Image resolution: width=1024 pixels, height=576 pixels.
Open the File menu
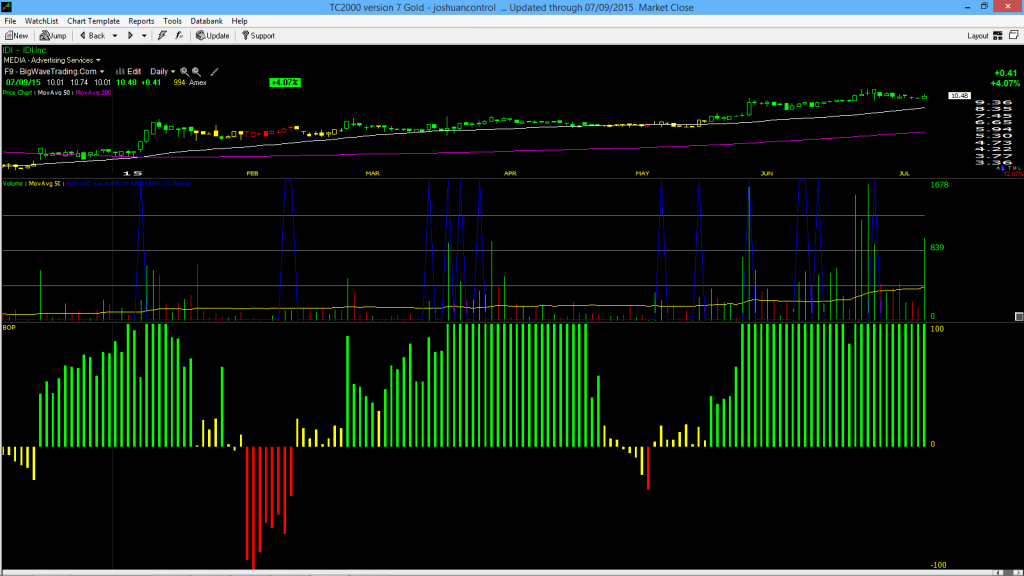point(10,21)
